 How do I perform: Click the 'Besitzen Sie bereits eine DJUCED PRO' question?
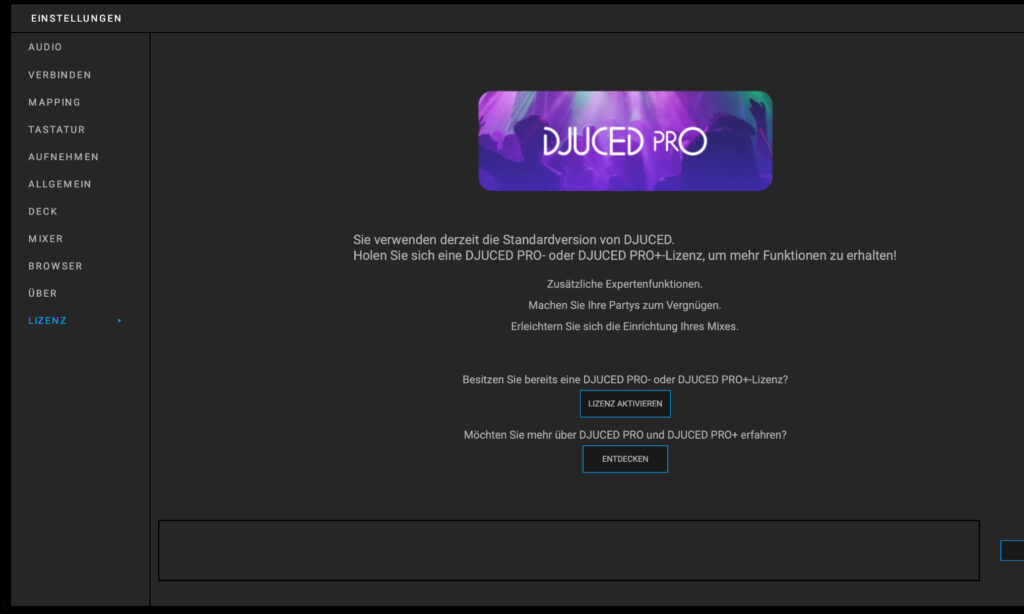coord(625,380)
